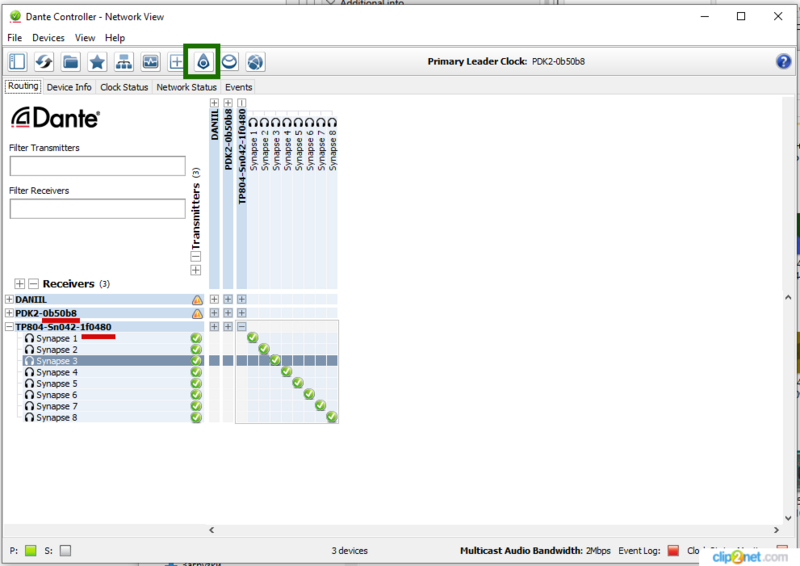The width and height of the screenshot is (800, 566).
Task: Click the Load Preset folder icon
Action: coord(71,62)
